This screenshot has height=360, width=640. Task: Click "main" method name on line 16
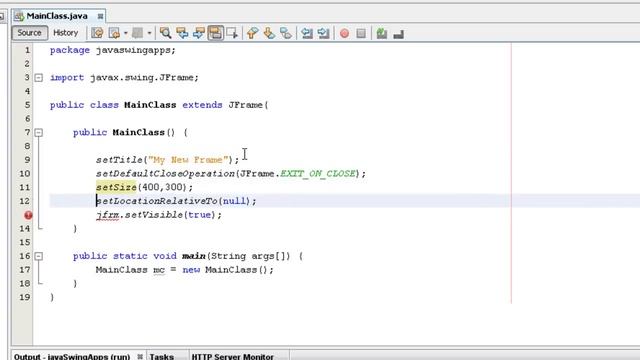[194, 256]
